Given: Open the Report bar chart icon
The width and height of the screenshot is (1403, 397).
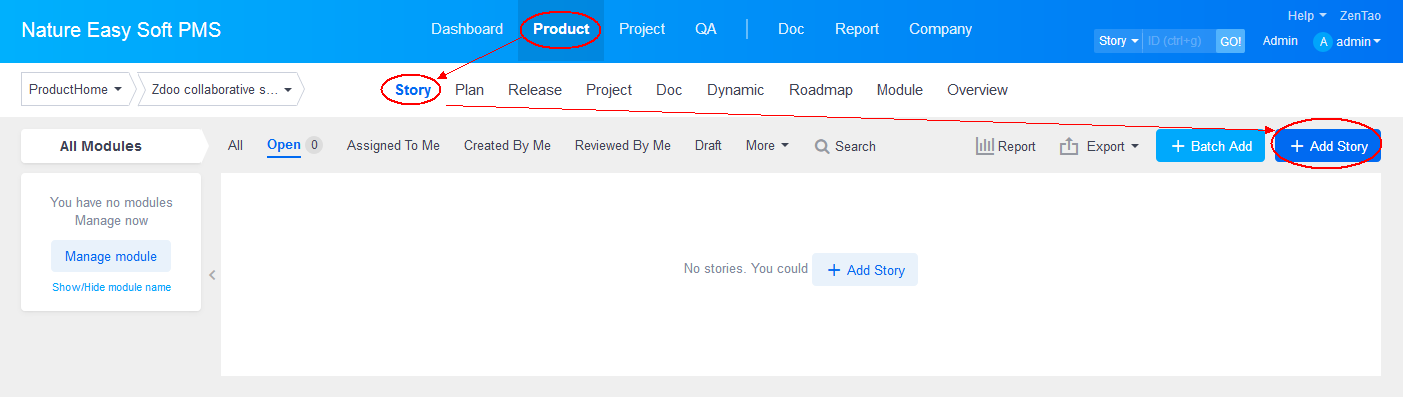Looking at the screenshot, I should pyautogui.click(x=985, y=146).
